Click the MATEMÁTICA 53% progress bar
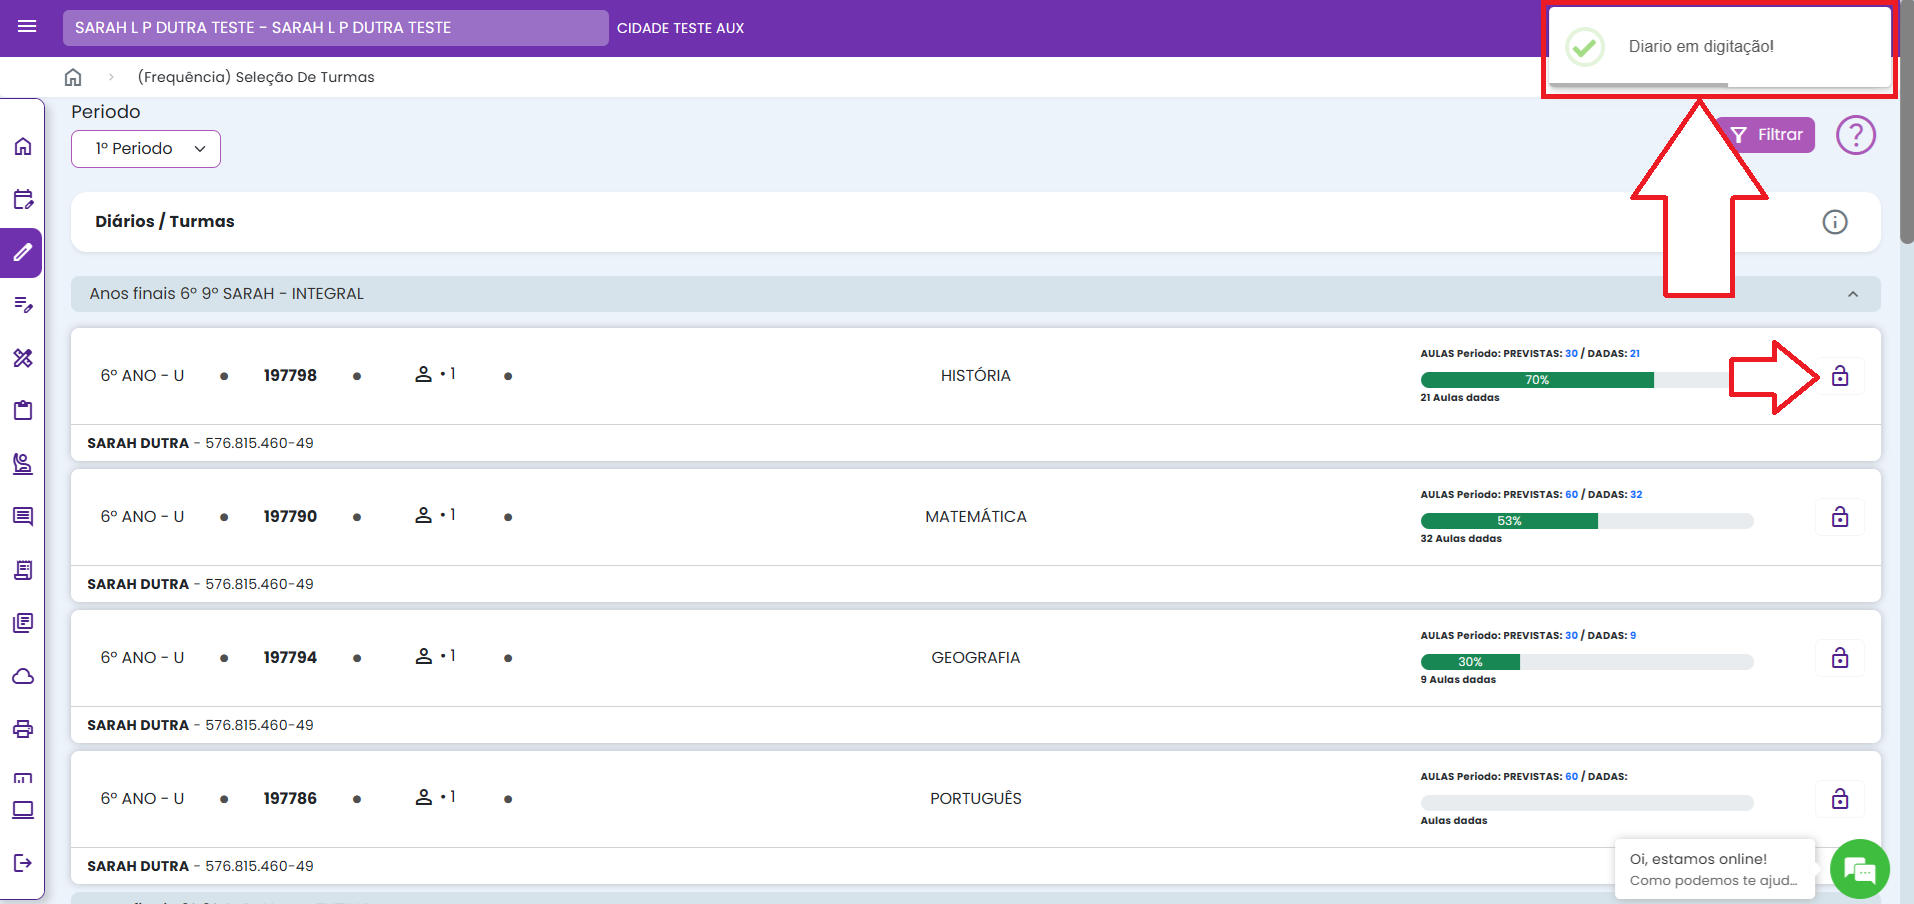Screen dimensions: 1914x904 click(1586, 521)
